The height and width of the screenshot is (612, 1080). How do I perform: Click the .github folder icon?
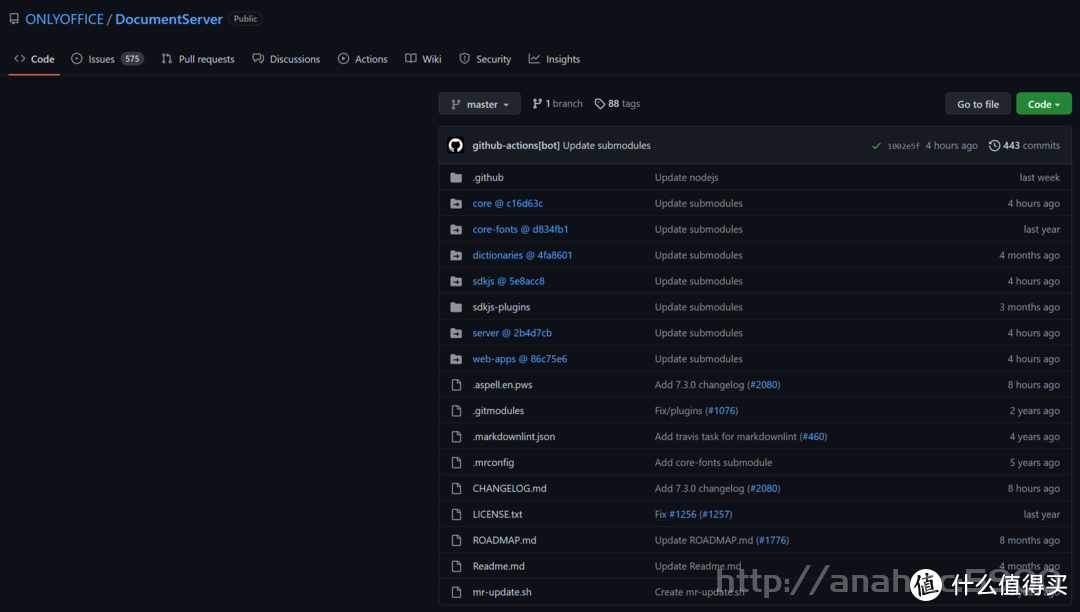click(x=456, y=178)
